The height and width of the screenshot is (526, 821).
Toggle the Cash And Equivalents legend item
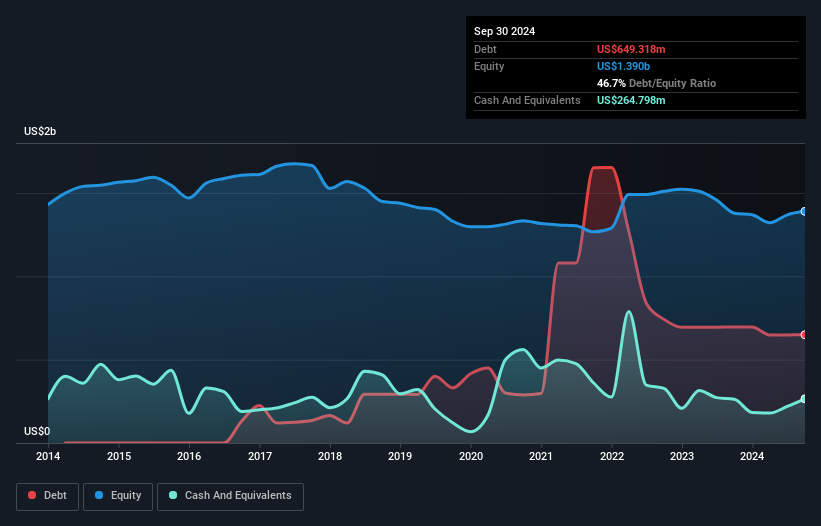pyautogui.click(x=230, y=496)
